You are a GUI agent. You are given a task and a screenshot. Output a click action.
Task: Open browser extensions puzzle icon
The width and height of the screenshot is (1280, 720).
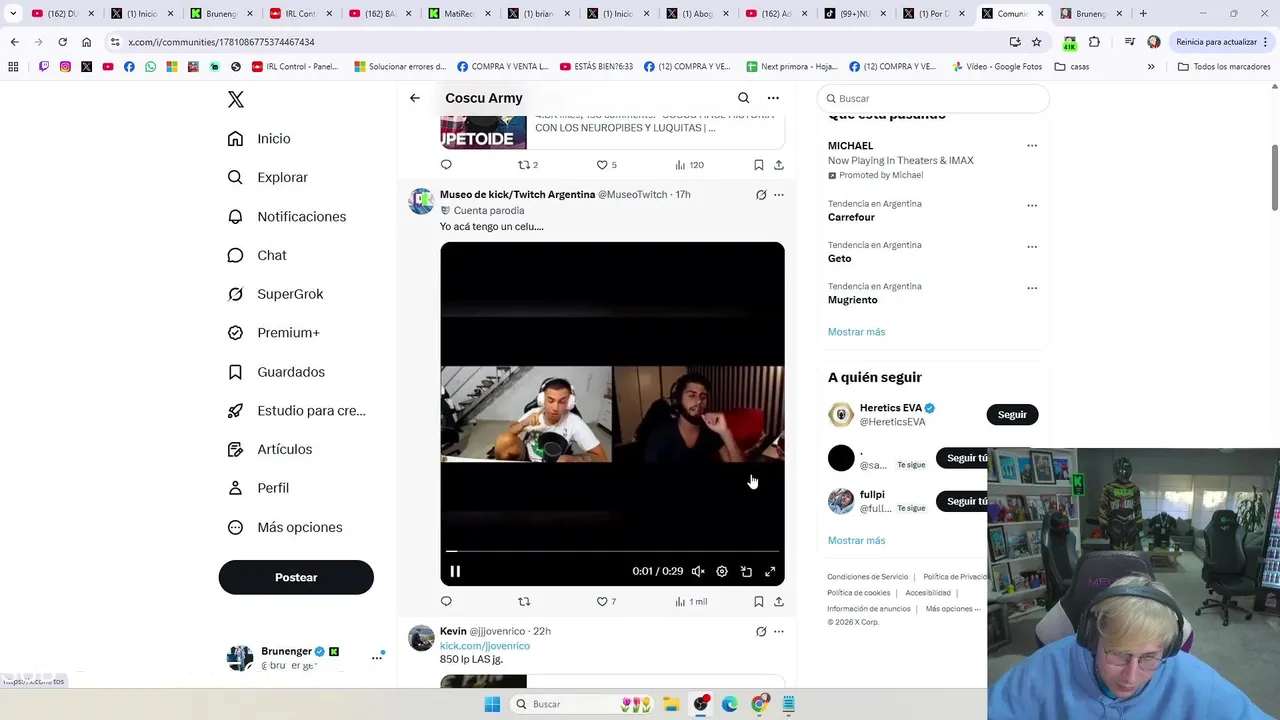pos(1094,42)
